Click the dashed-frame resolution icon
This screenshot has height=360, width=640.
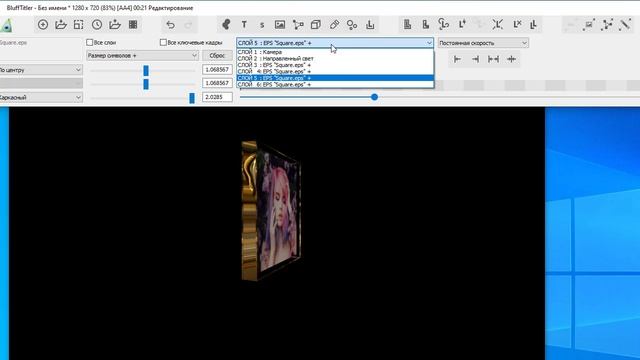78,24
